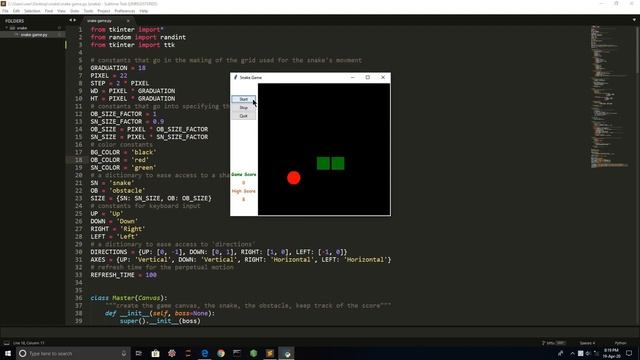This screenshot has width=640, height=360.
Task: Open the View menu
Action: [x=61, y=11]
